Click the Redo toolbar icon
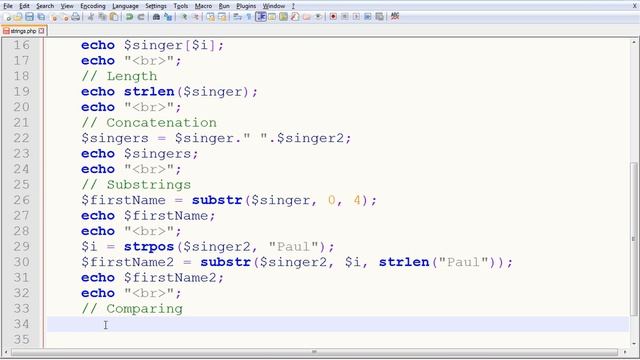This screenshot has height=360, width=640. pyautogui.click(x=141, y=17)
